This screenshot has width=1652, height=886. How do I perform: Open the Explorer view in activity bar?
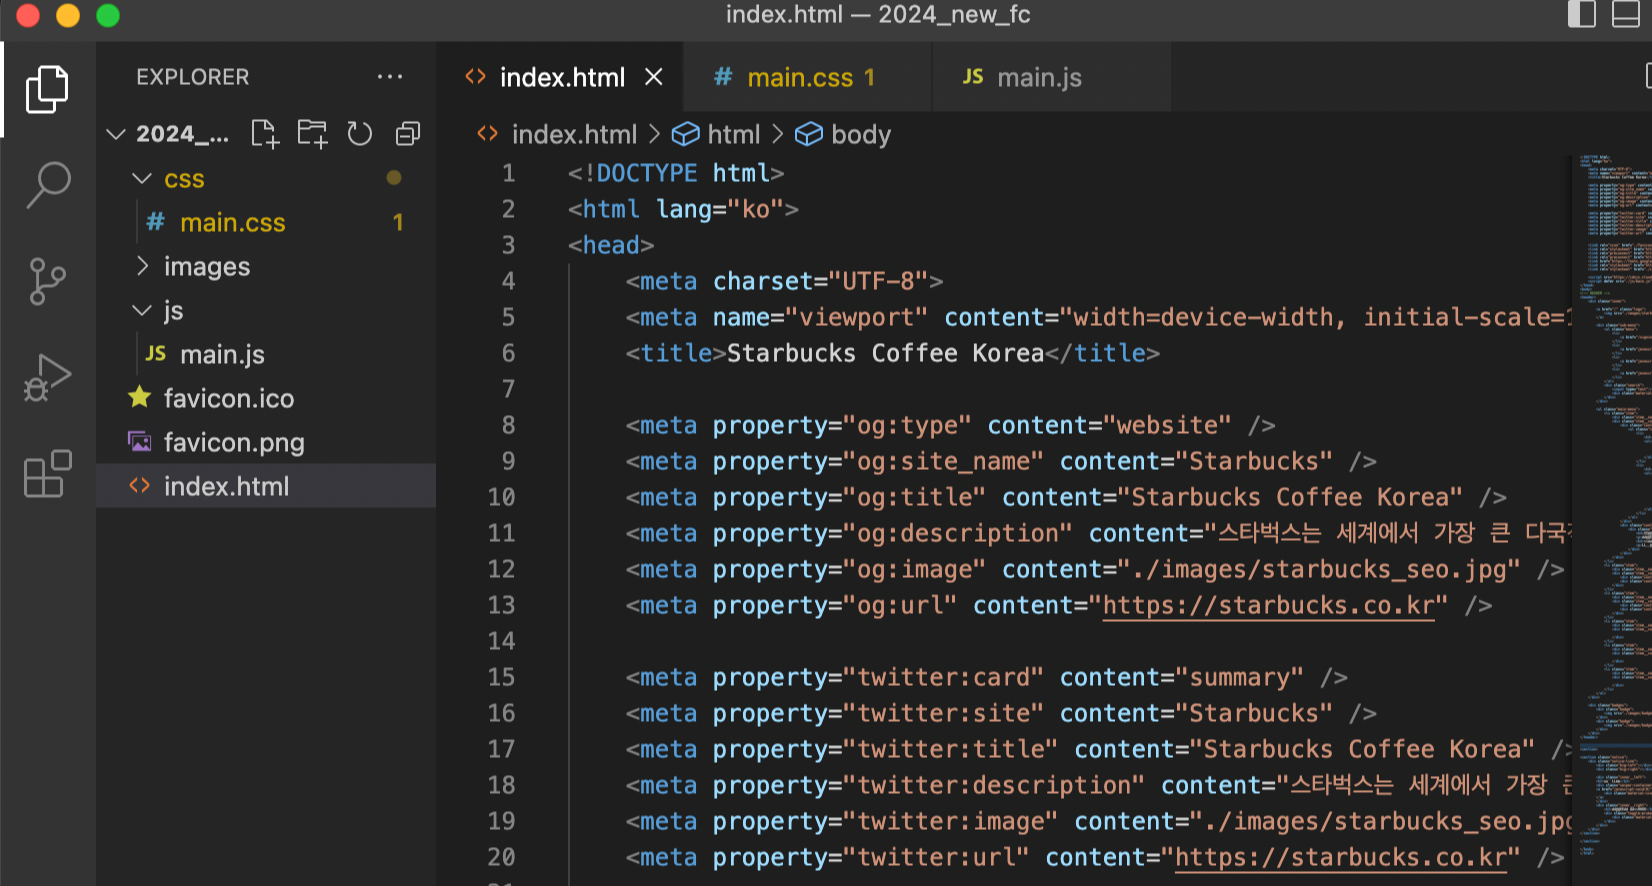pos(47,90)
